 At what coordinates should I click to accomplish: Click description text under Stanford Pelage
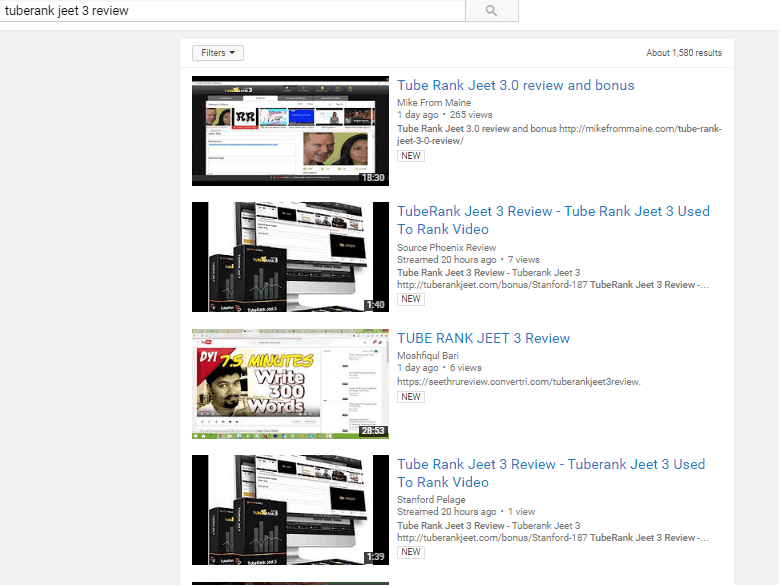(x=553, y=532)
